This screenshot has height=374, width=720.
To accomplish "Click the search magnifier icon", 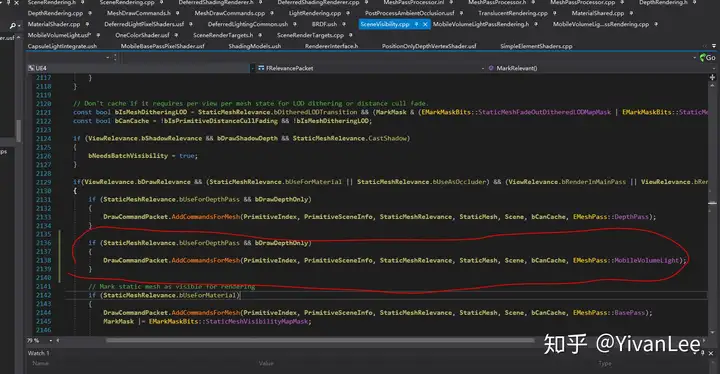I will [12, 26].
